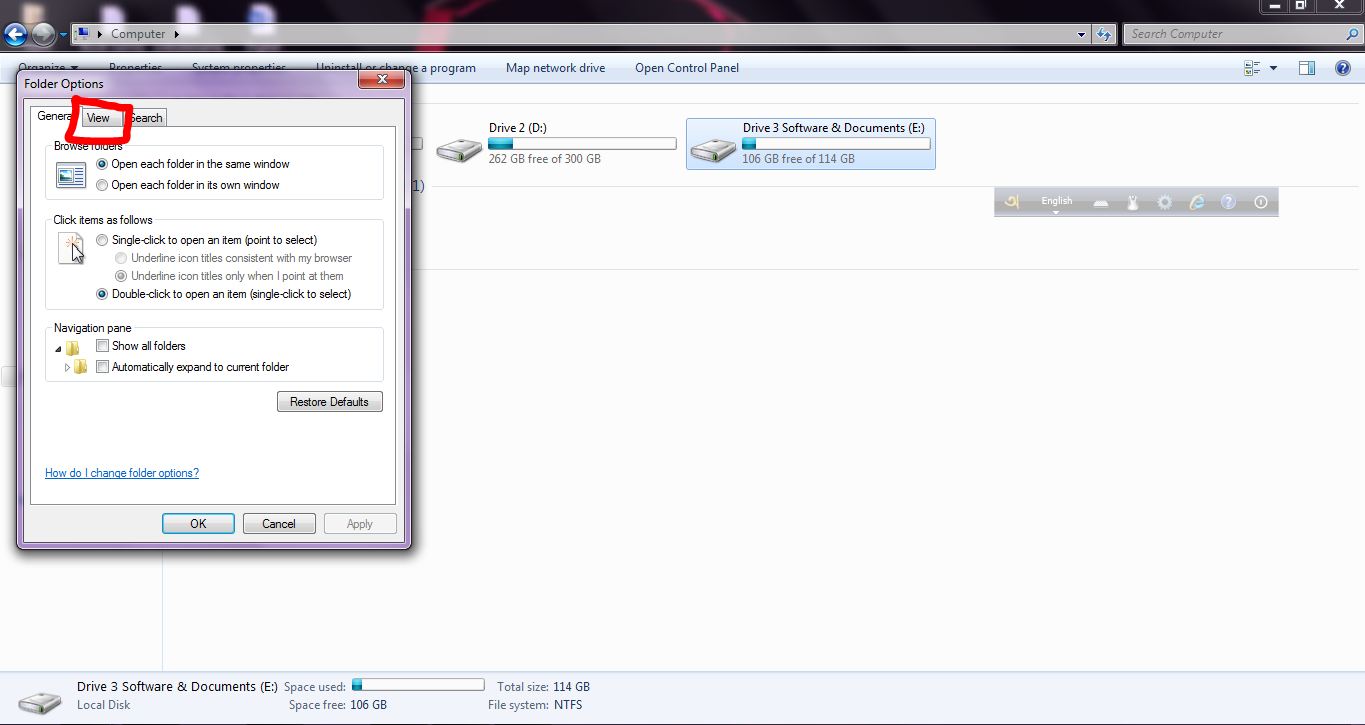The image size is (1365, 725).
Task: Click the back navigation arrow button
Action: tap(15, 33)
